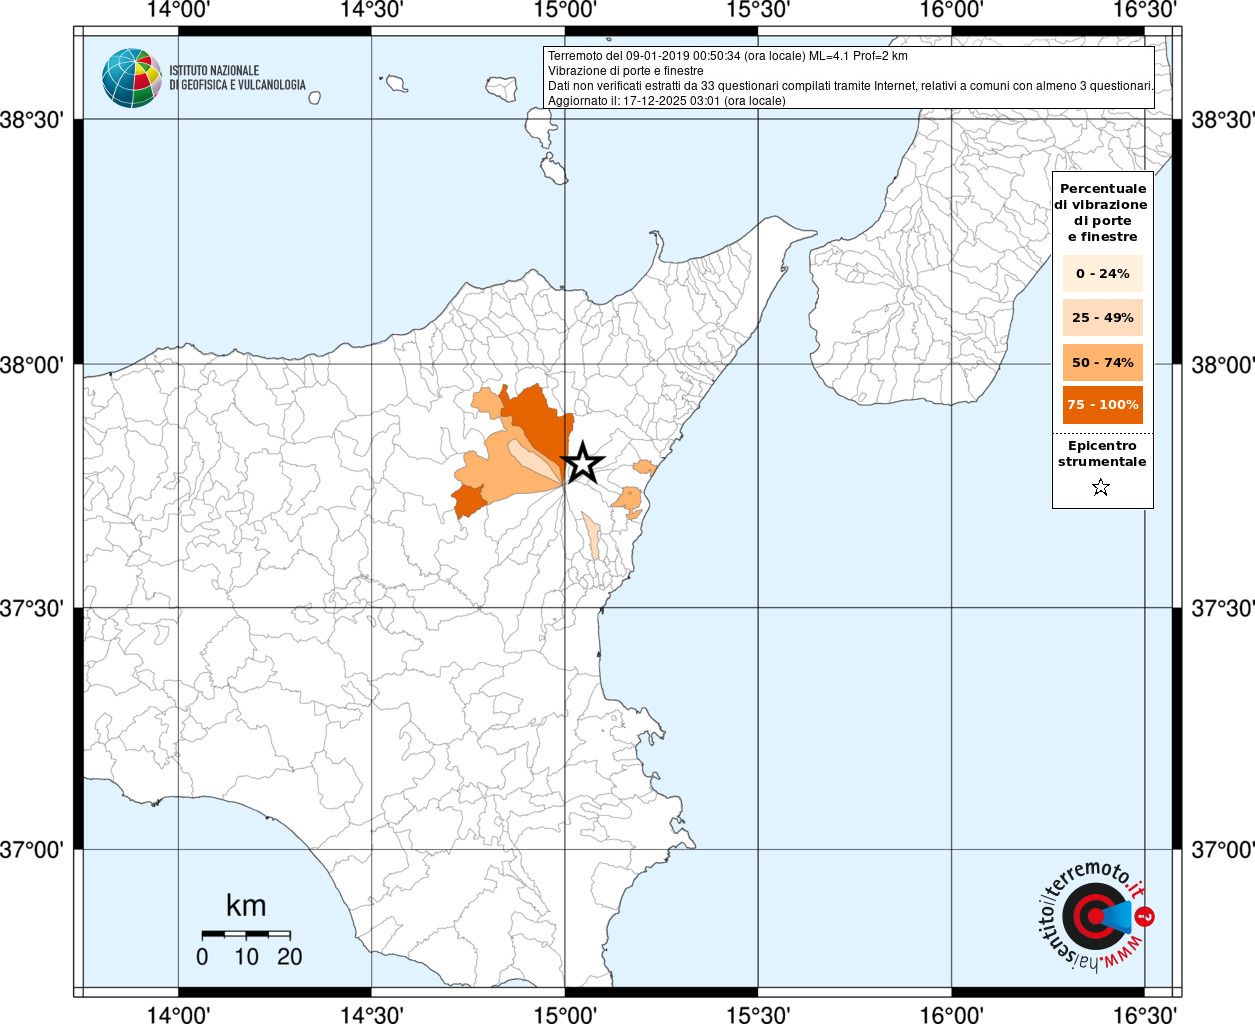This screenshot has height=1024, width=1255.
Task: Click the star symbol in the legend
Action: (x=1101, y=488)
